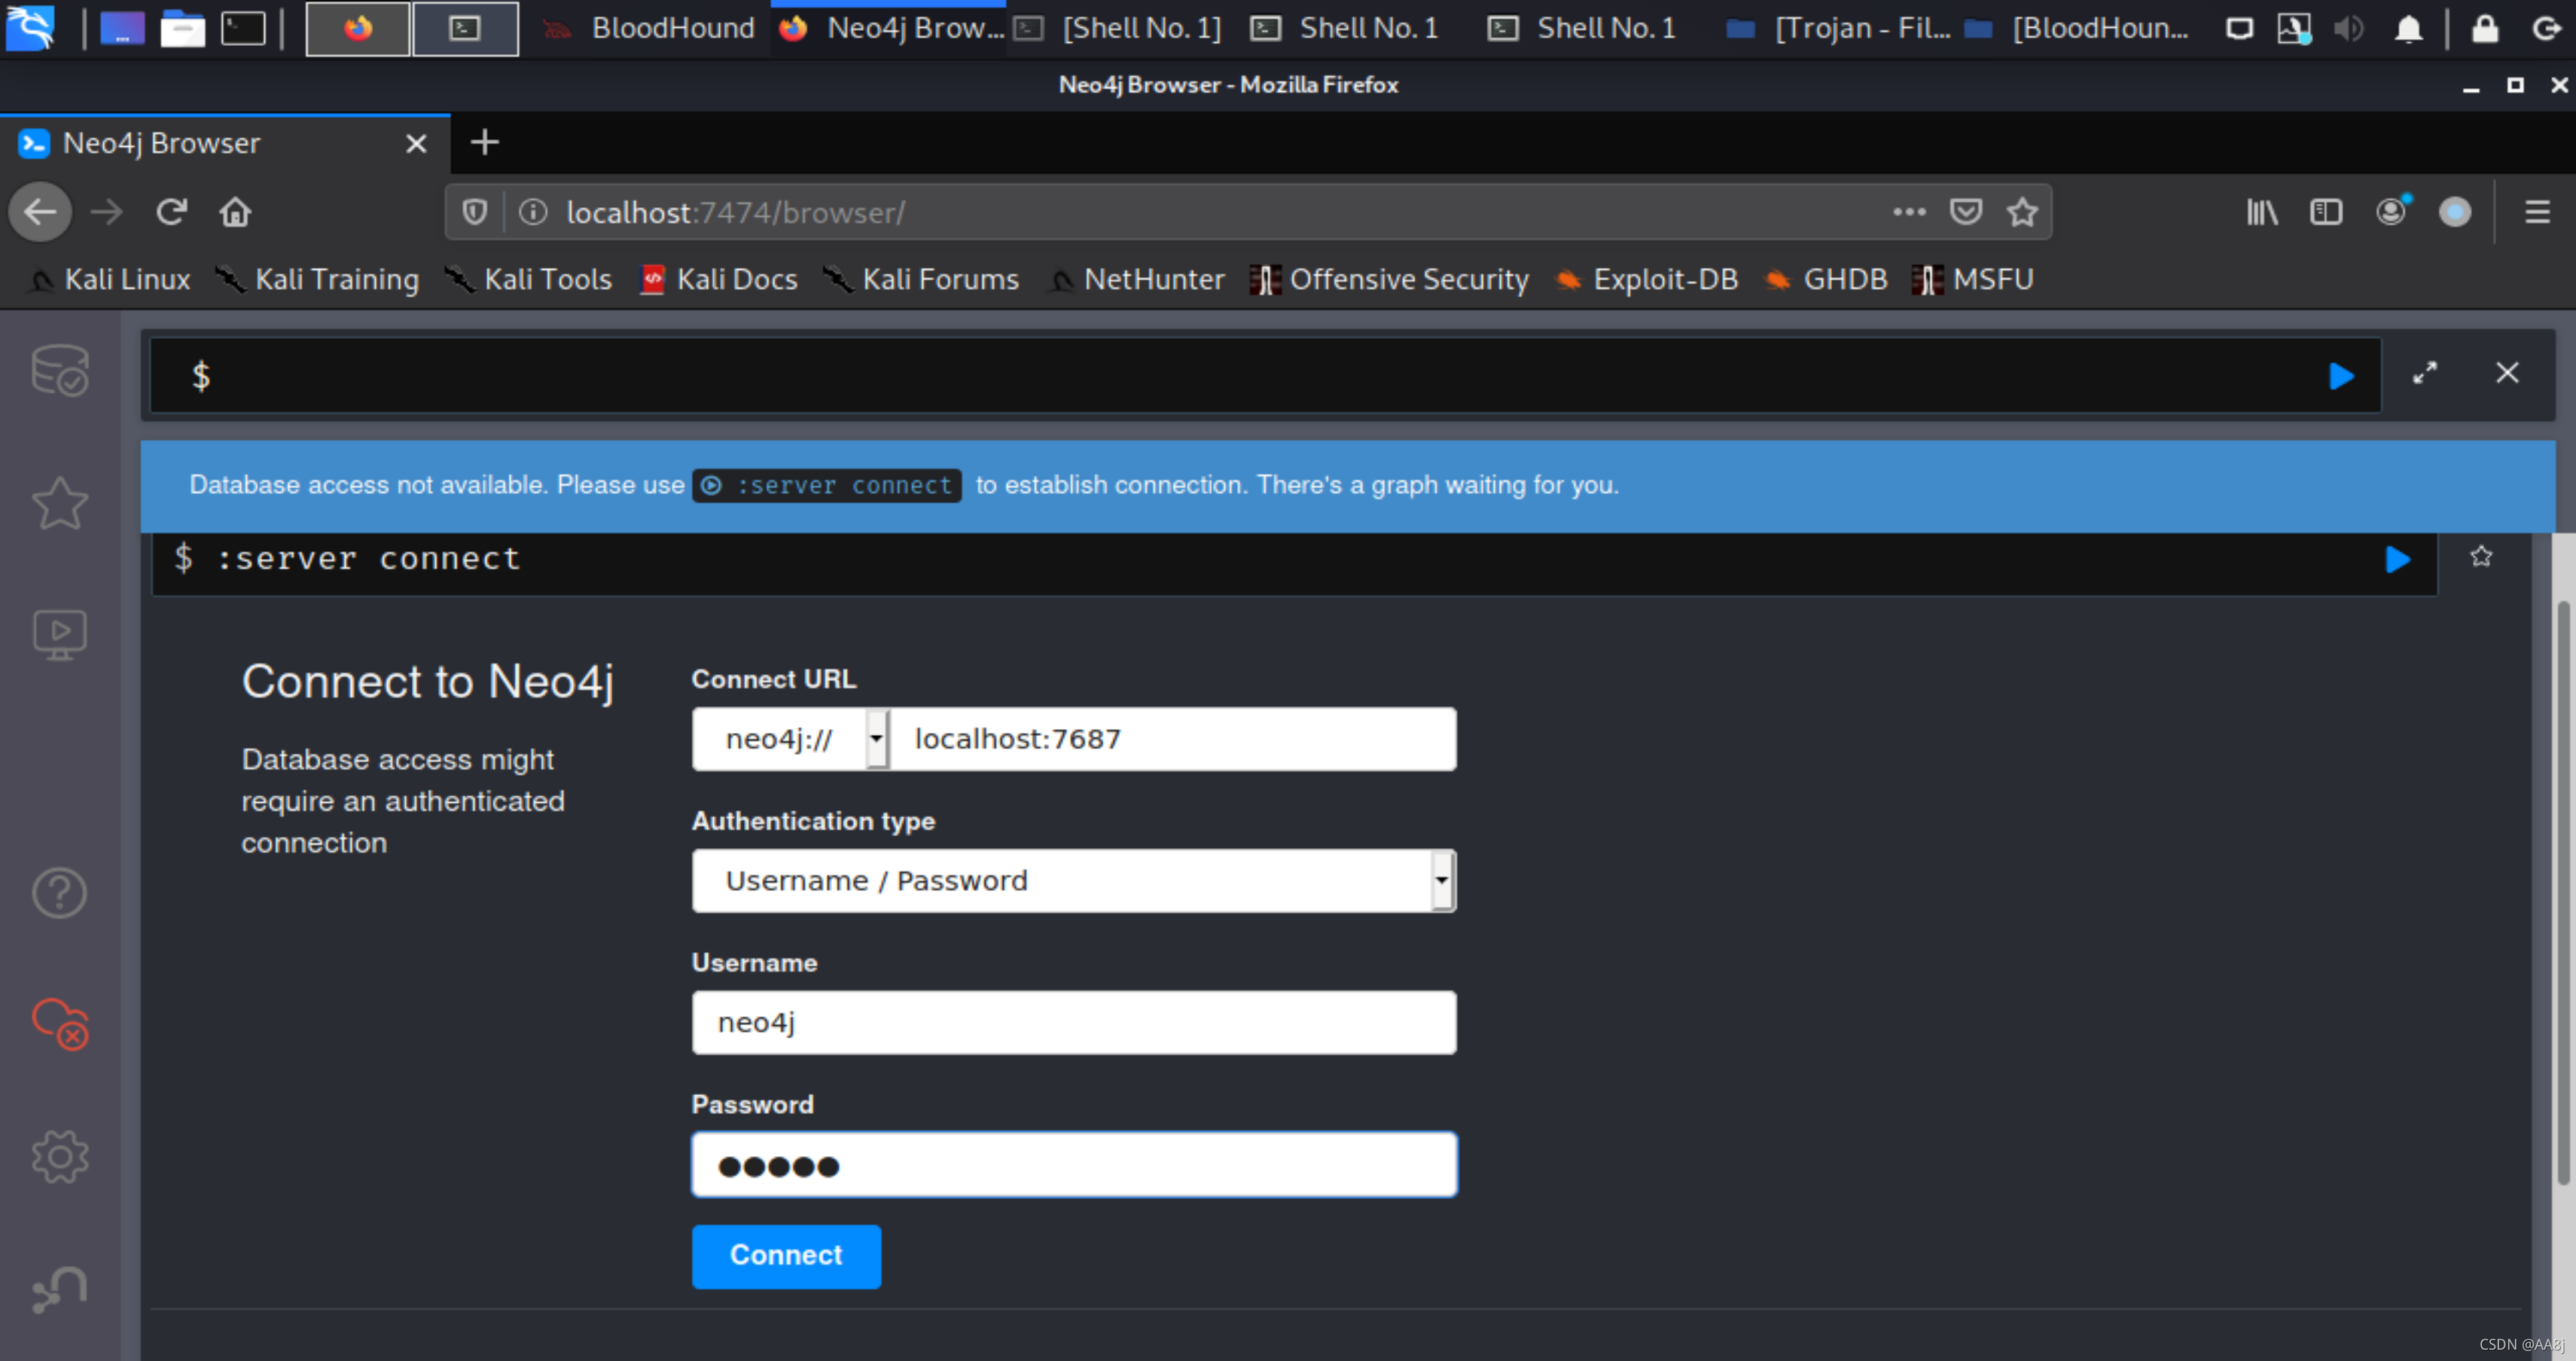Click the Firefox forward arrow

[107, 212]
